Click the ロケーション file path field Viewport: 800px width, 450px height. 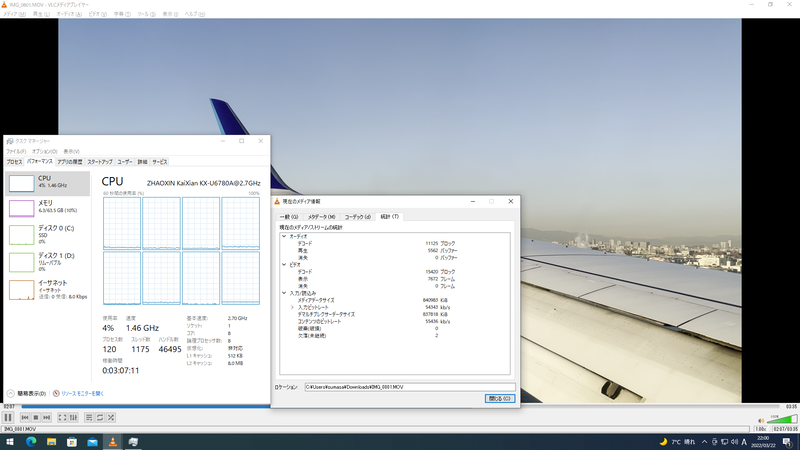410,387
